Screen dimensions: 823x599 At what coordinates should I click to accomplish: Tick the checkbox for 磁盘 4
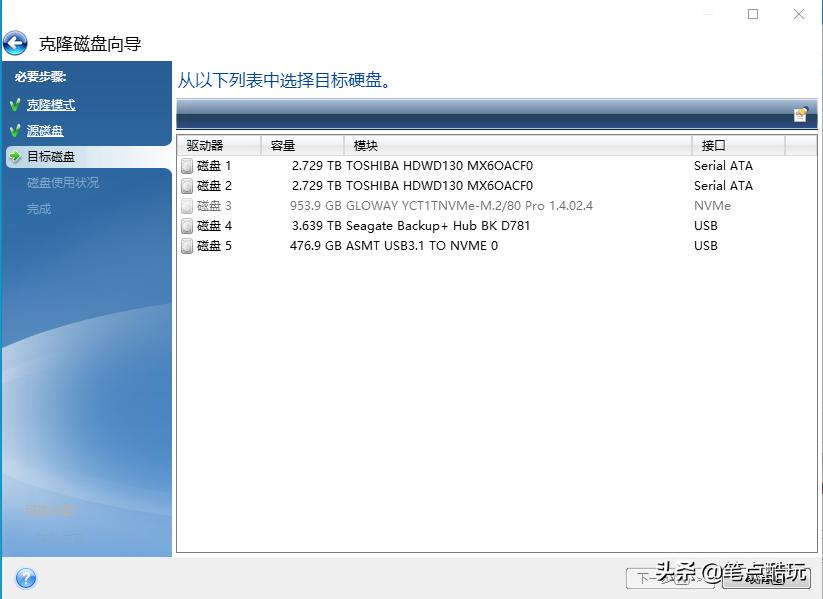tap(186, 225)
